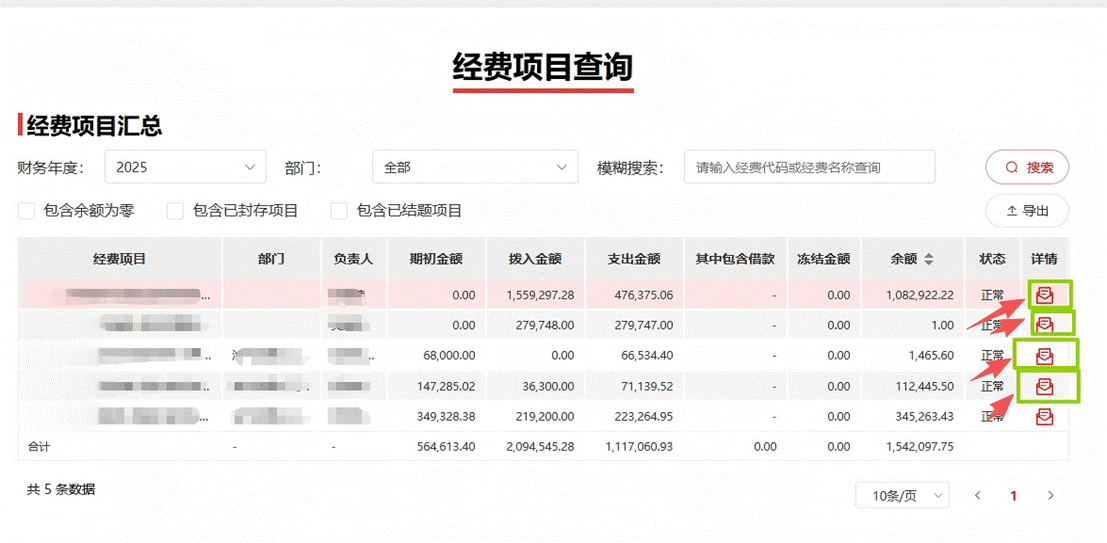Viewport: 1107px width, 543px height.
Task: Enable the 包含余额为零 checkbox
Action: (x=27, y=211)
